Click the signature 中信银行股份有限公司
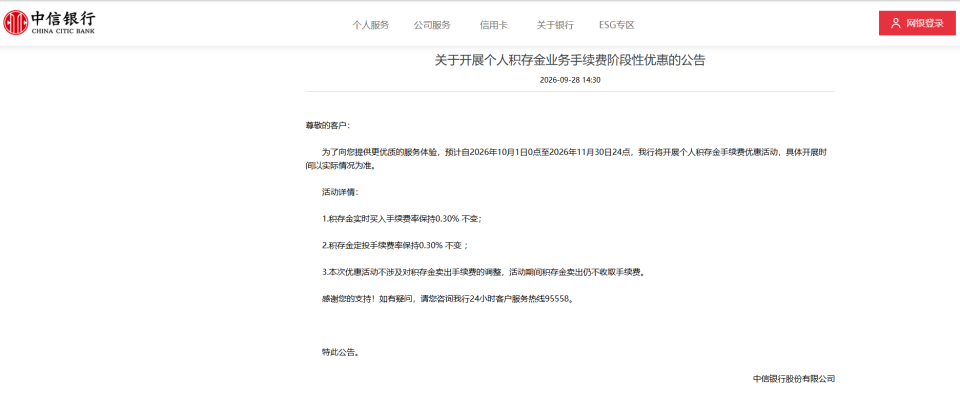The height and width of the screenshot is (399, 960). (794, 379)
